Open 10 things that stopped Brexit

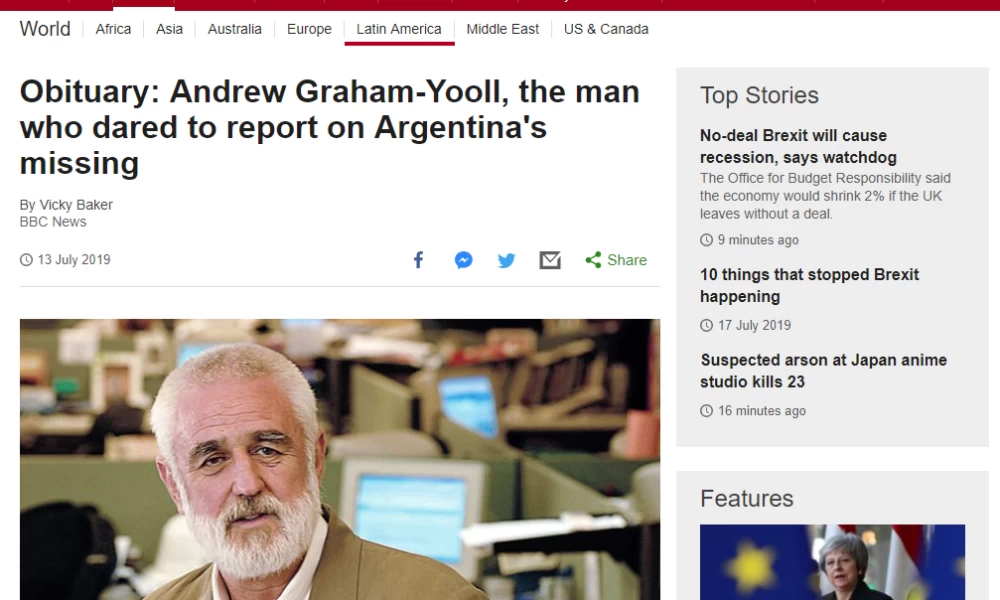809,286
